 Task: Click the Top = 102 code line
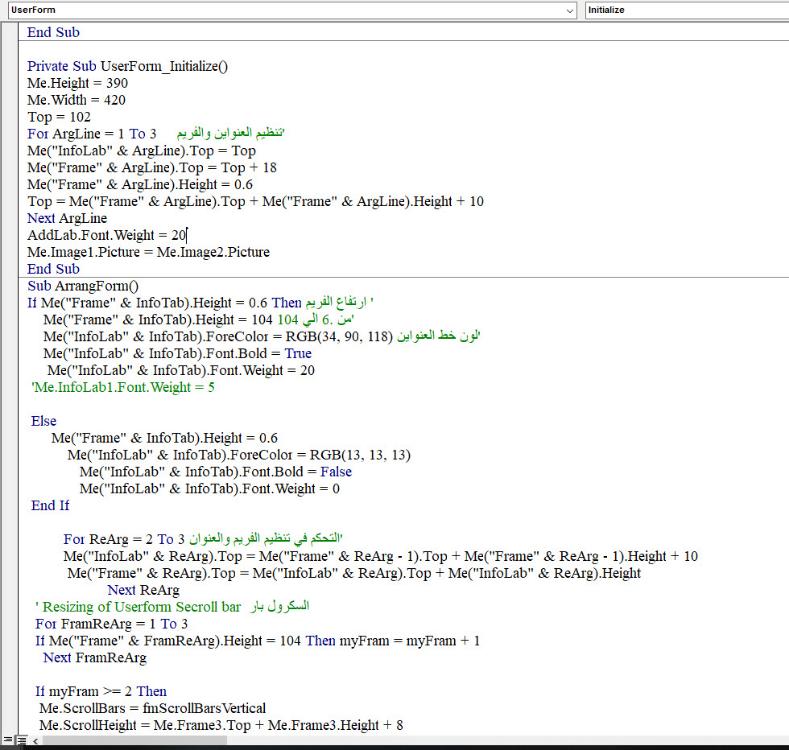(x=59, y=117)
